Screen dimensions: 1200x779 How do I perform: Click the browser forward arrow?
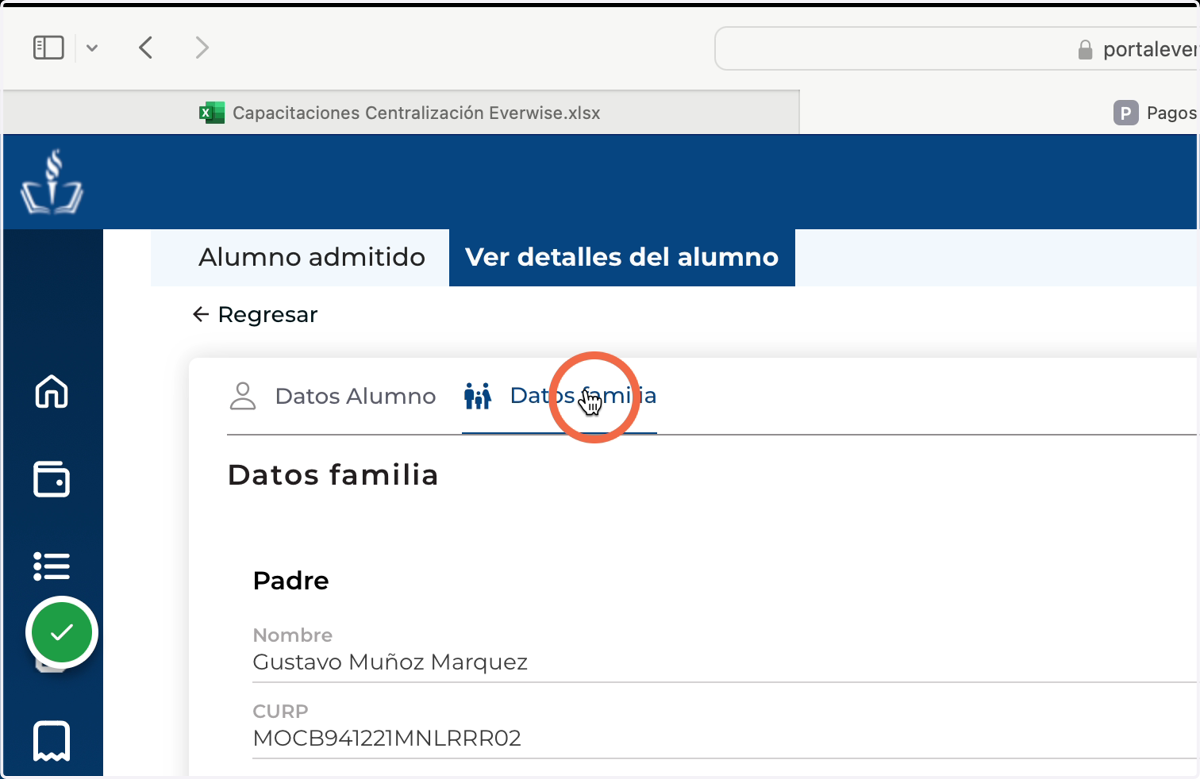click(x=202, y=47)
